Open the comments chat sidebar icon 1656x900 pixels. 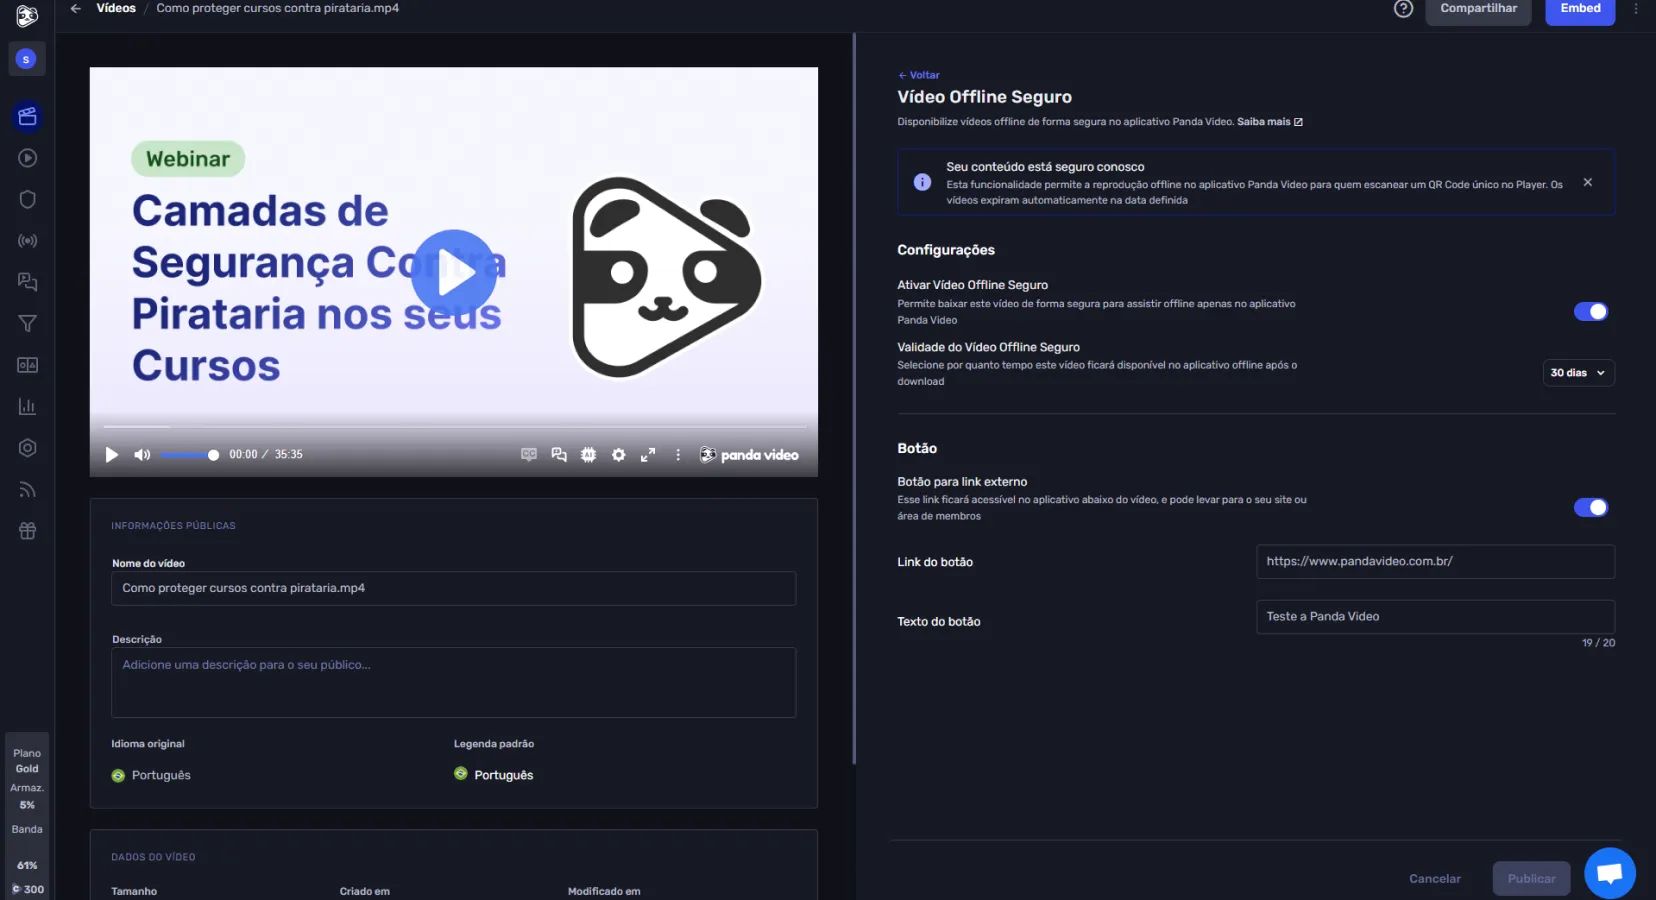27,282
